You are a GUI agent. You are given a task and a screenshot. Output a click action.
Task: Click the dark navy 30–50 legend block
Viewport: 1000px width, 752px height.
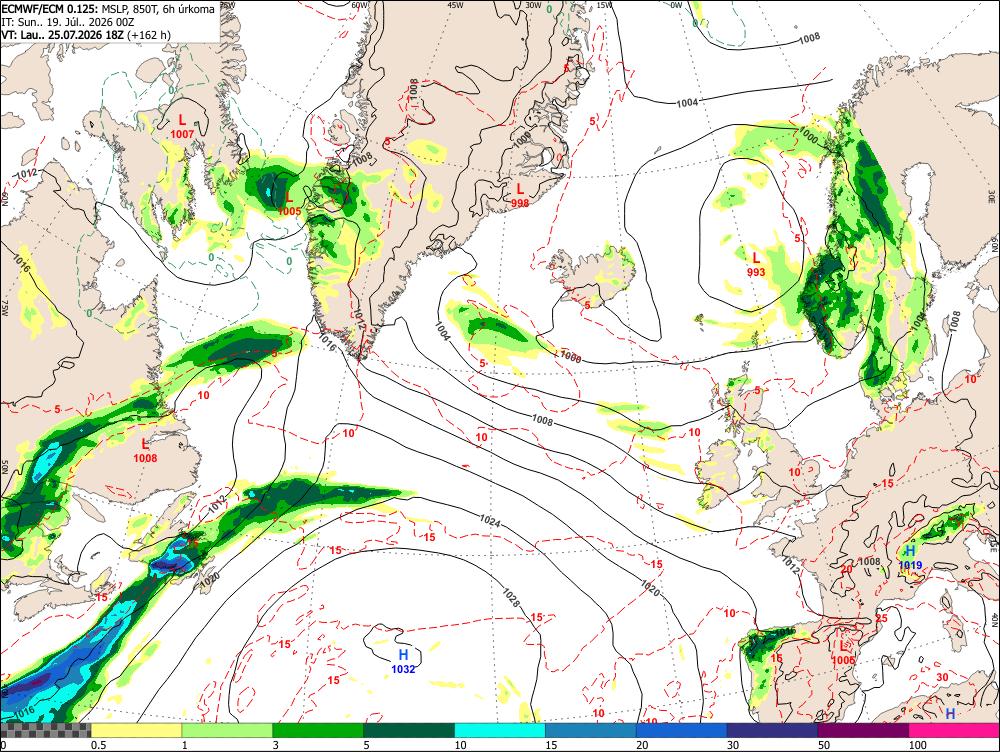click(x=772, y=730)
